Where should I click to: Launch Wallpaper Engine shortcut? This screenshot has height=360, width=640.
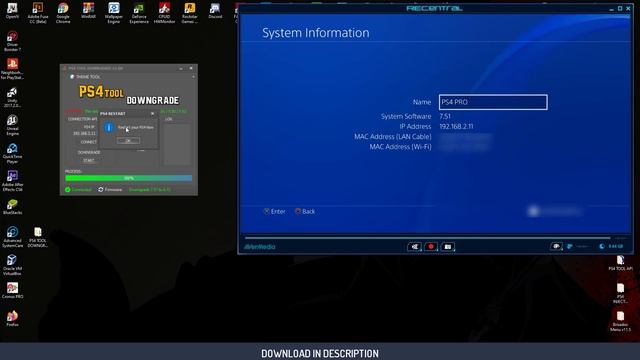113,13
